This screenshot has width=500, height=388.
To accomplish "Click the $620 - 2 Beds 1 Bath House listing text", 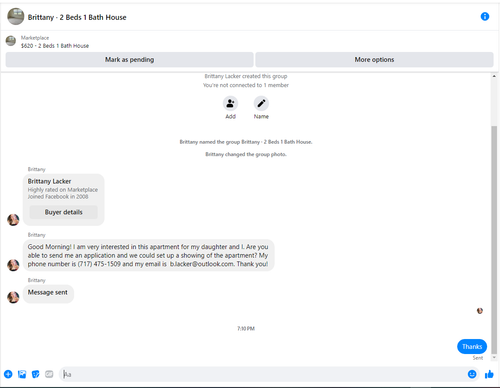I will [55, 46].
